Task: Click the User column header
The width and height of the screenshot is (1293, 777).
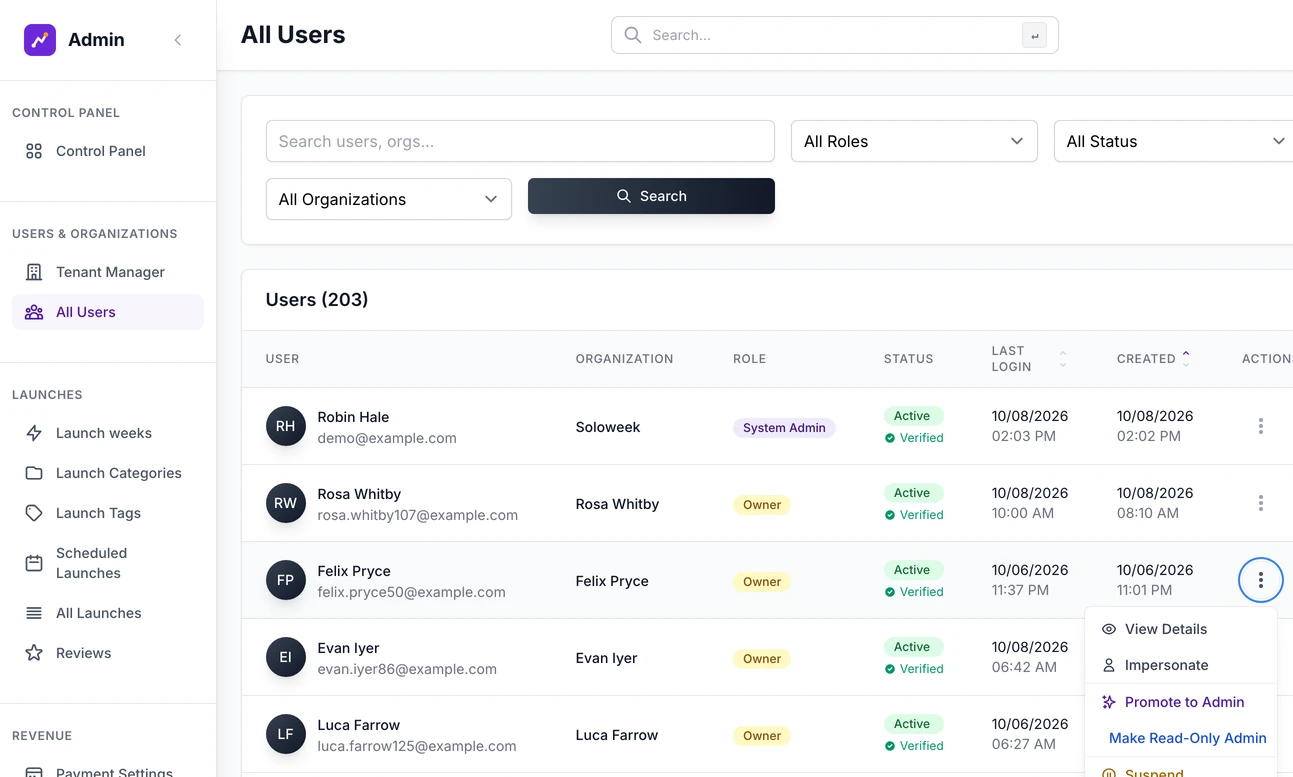Action: tap(282, 359)
